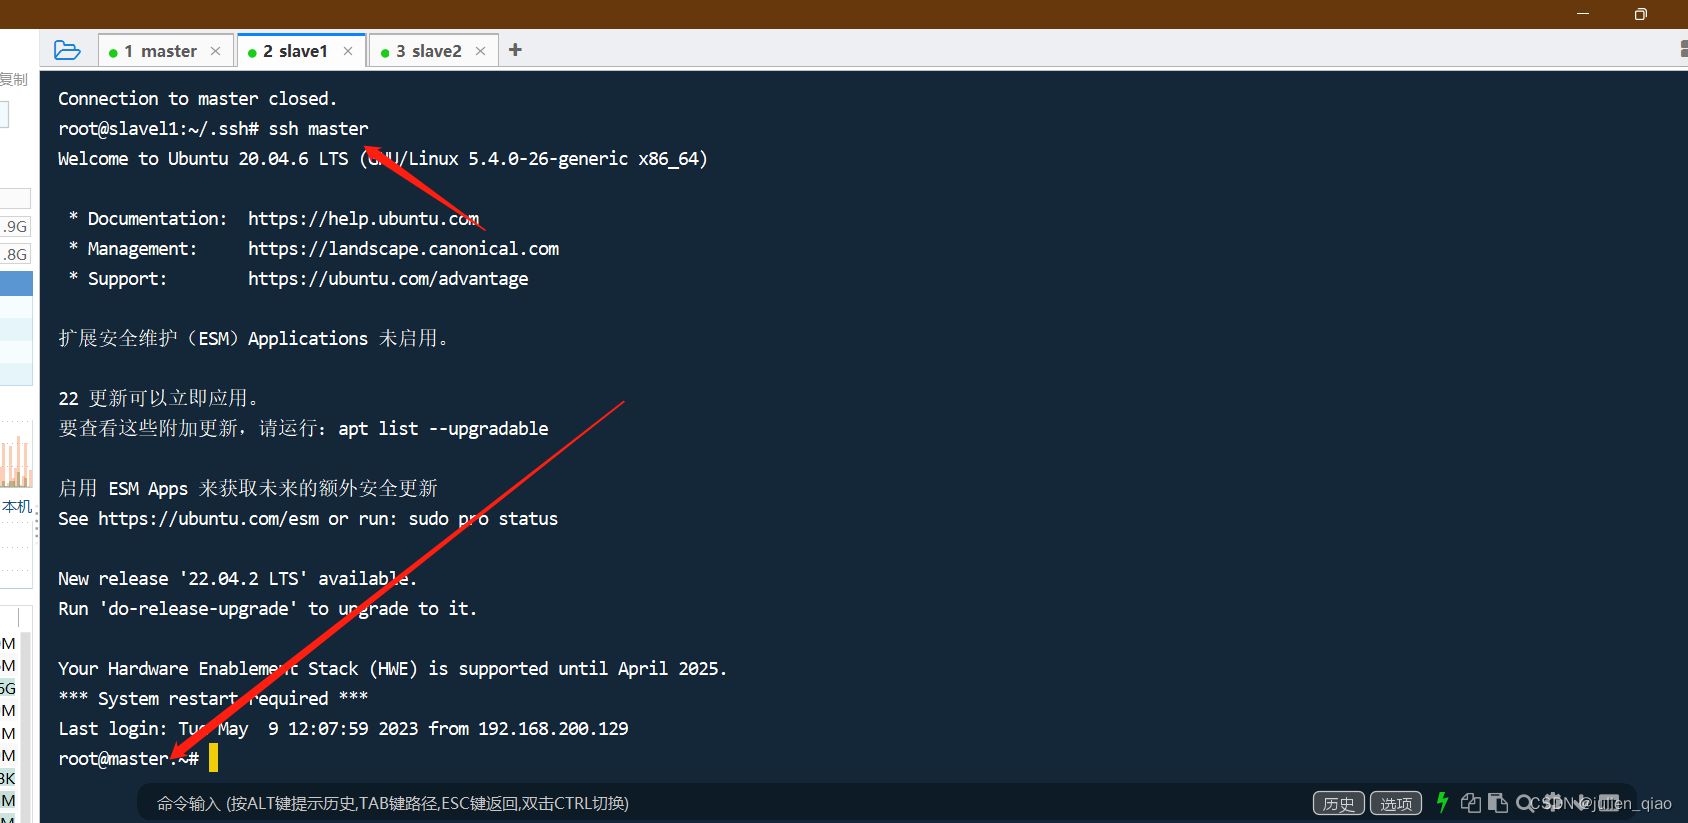Restore down the window
The image size is (1688, 823).
[x=1640, y=14]
